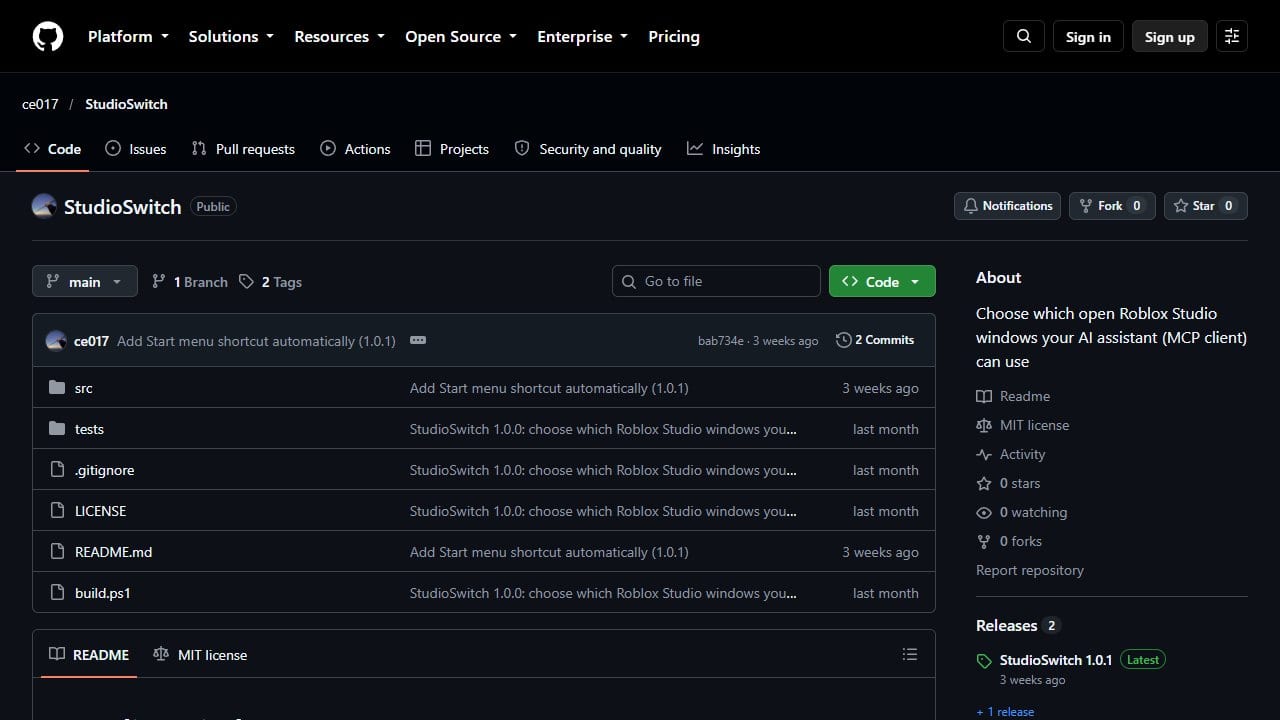
Task: Open the main branch selector dropdown
Action: pyautogui.click(x=84, y=282)
